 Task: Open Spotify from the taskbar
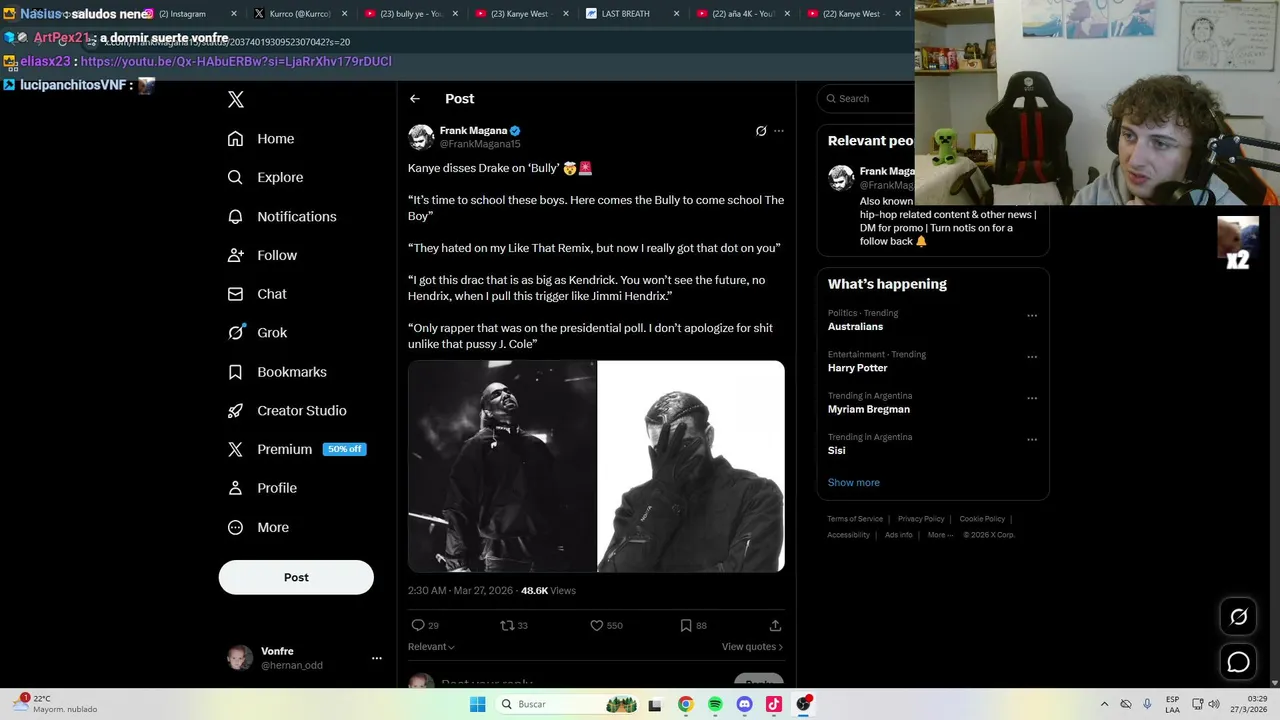pos(715,704)
